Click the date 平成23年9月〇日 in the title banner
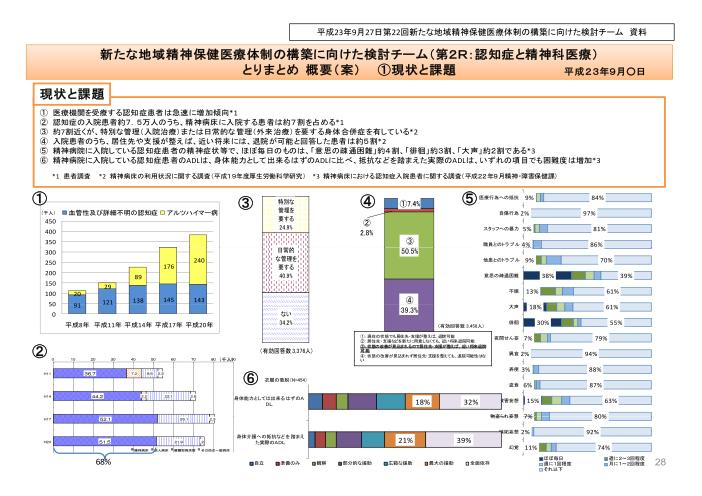Image resolution: width=702 pixels, height=496 pixels. click(604, 72)
